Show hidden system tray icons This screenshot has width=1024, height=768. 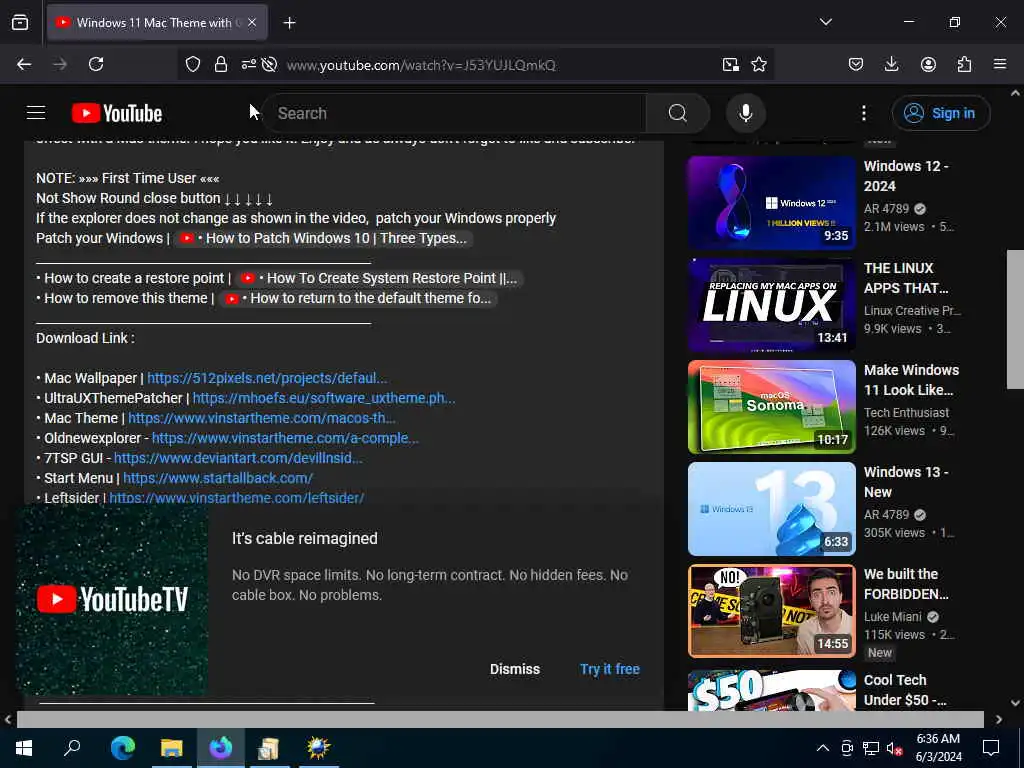coord(823,748)
